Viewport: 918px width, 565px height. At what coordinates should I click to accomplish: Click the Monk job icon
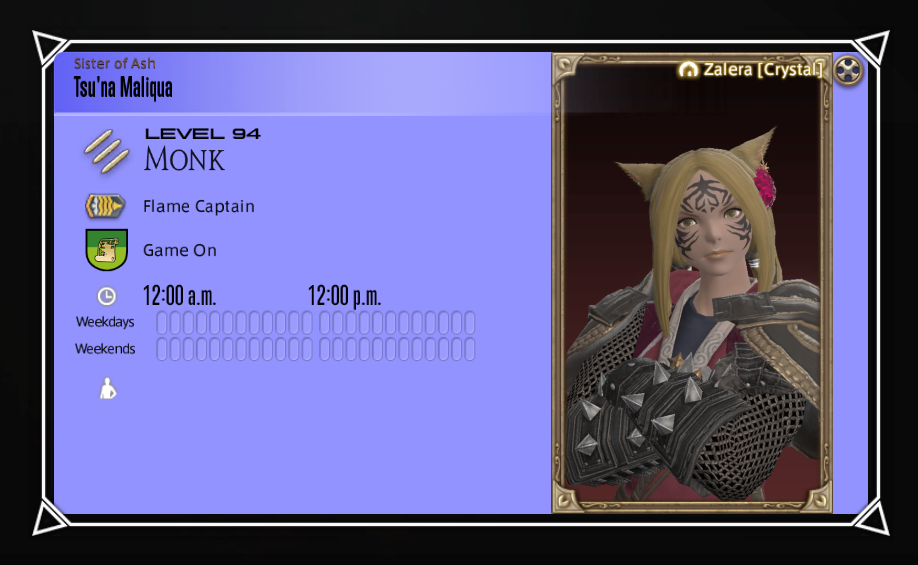[106, 151]
